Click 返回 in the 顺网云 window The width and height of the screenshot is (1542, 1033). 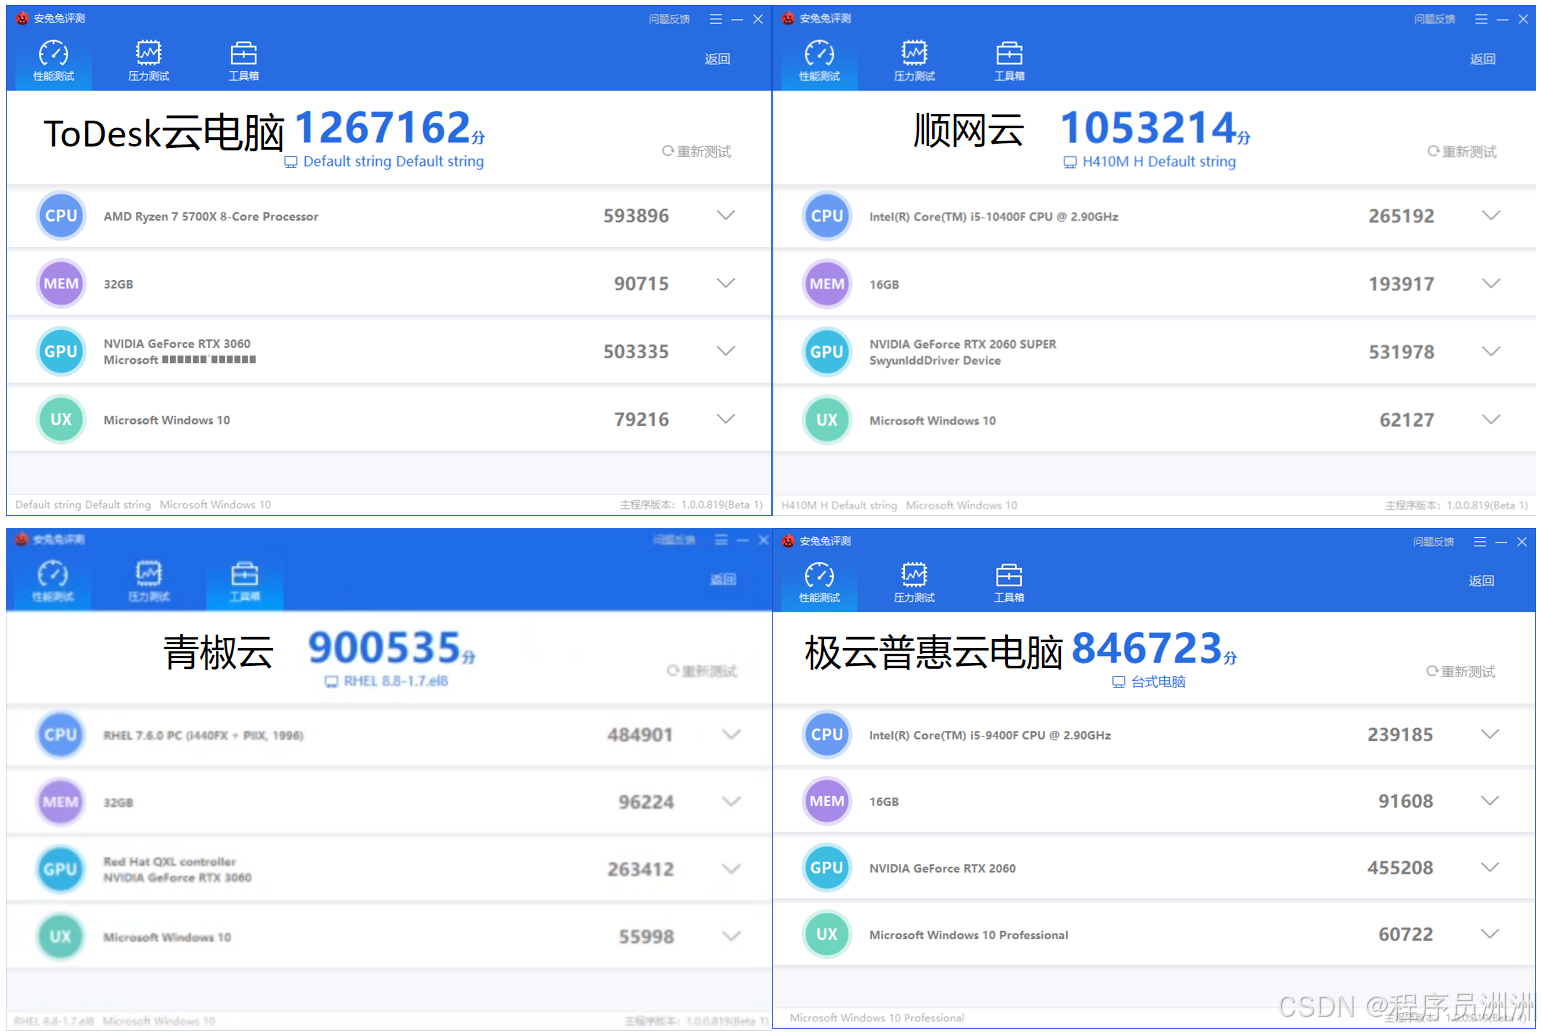coord(1482,59)
